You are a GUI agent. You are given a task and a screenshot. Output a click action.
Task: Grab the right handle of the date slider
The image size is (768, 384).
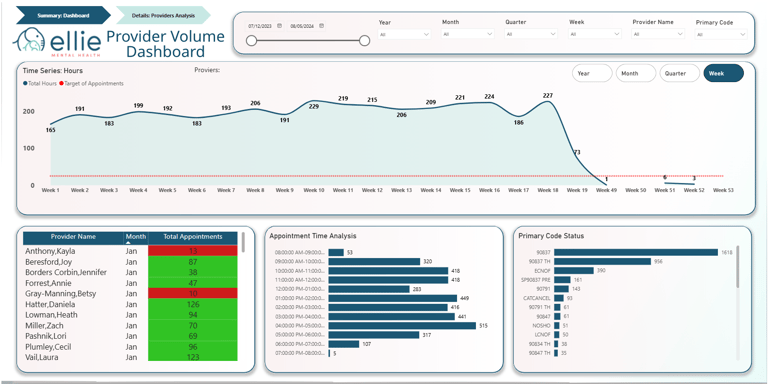point(364,41)
